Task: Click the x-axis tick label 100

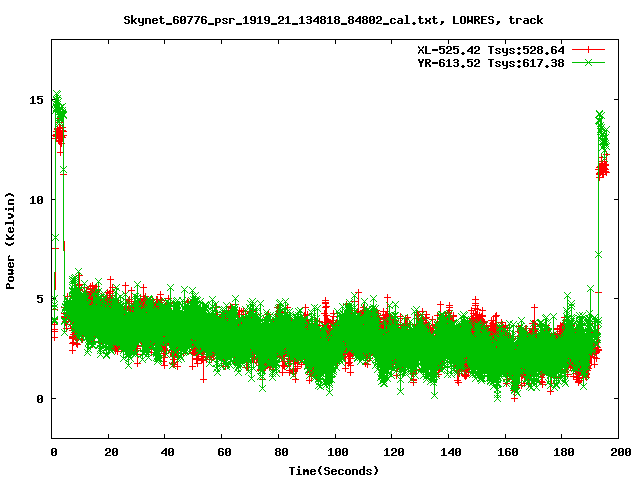Action: click(x=338, y=452)
